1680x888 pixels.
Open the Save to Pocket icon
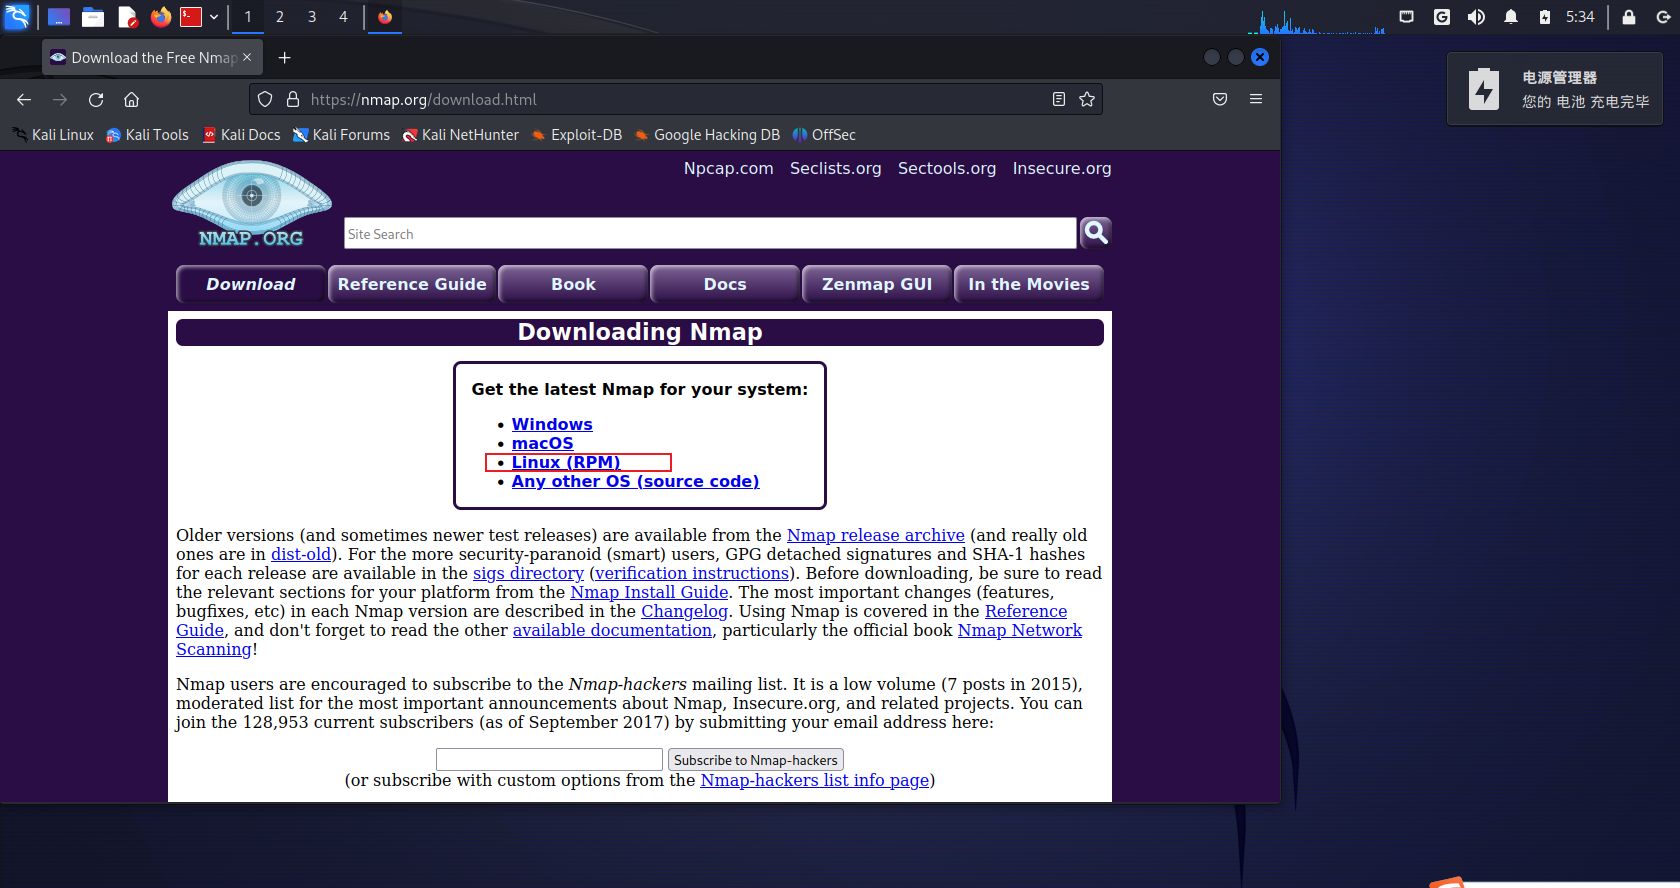coord(1220,99)
